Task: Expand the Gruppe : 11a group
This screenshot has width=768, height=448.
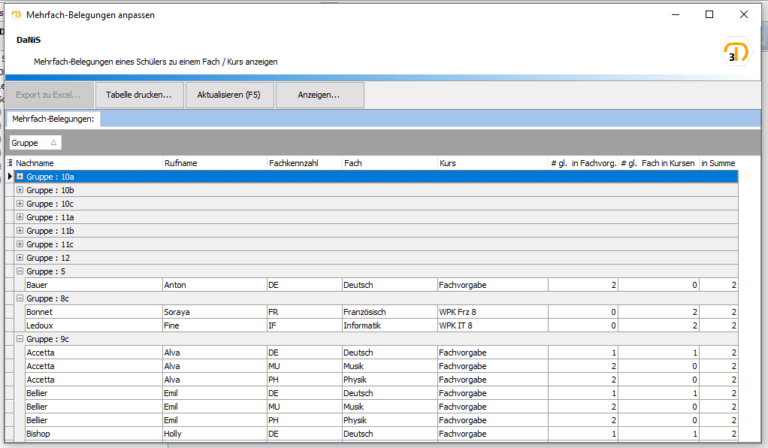Action: coord(20,217)
